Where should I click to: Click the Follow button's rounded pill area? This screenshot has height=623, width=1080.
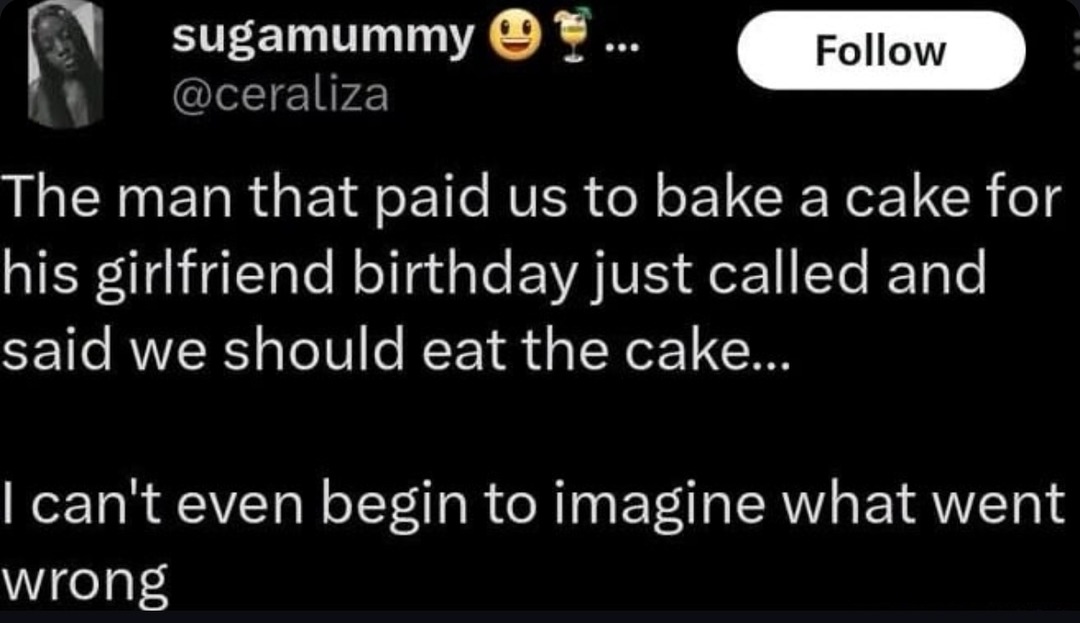[x=880, y=50]
